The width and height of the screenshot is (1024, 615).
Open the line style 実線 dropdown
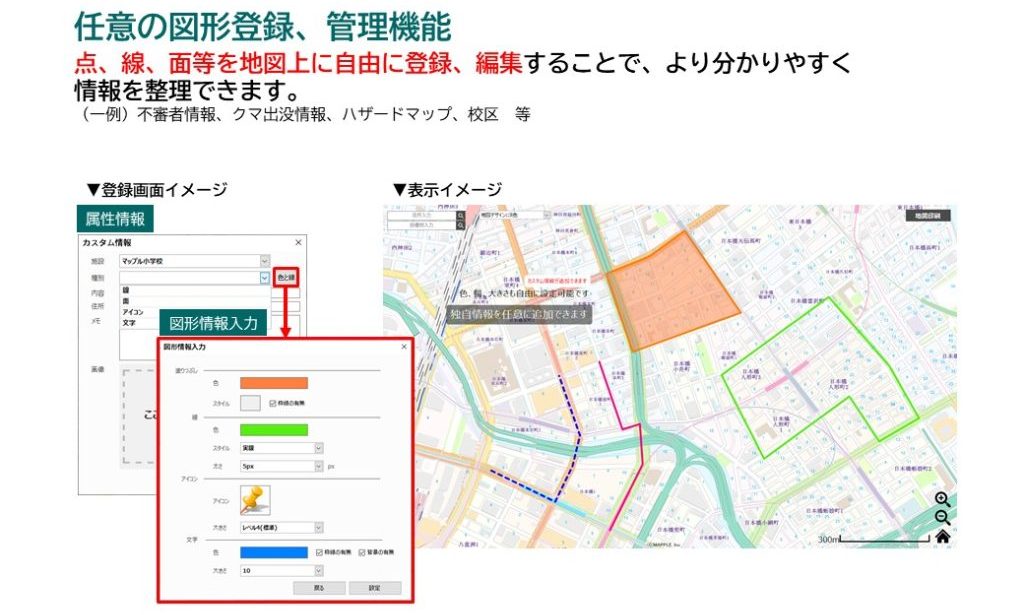coord(281,449)
